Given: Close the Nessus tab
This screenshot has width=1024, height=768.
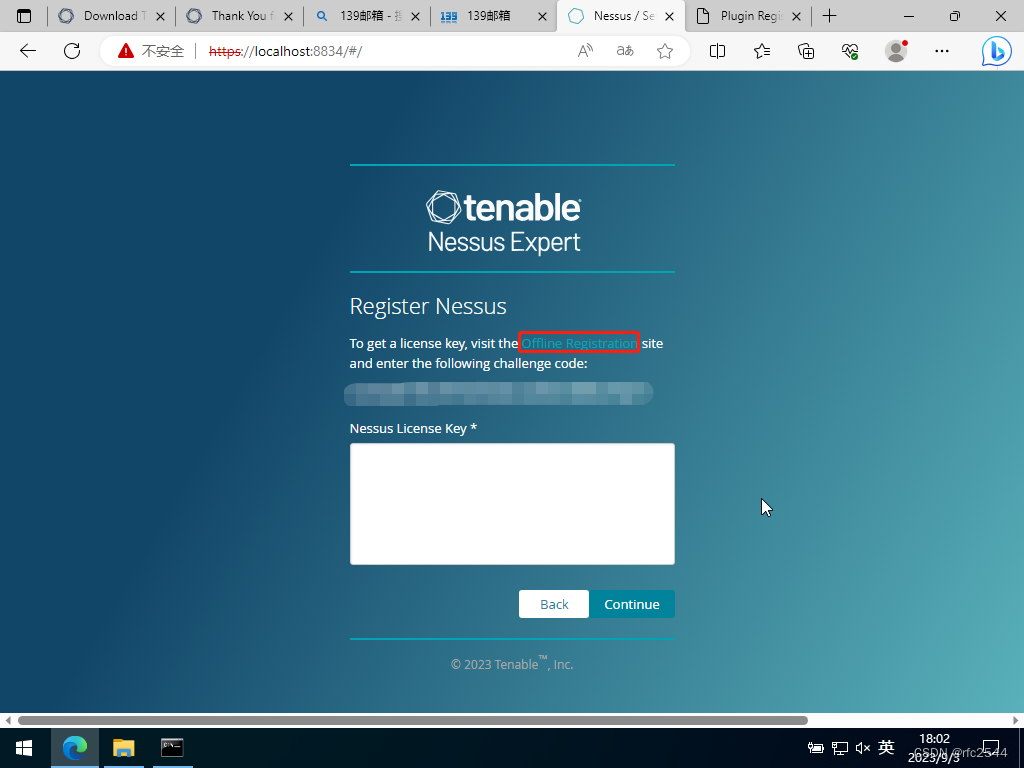Looking at the screenshot, I should pos(669,16).
